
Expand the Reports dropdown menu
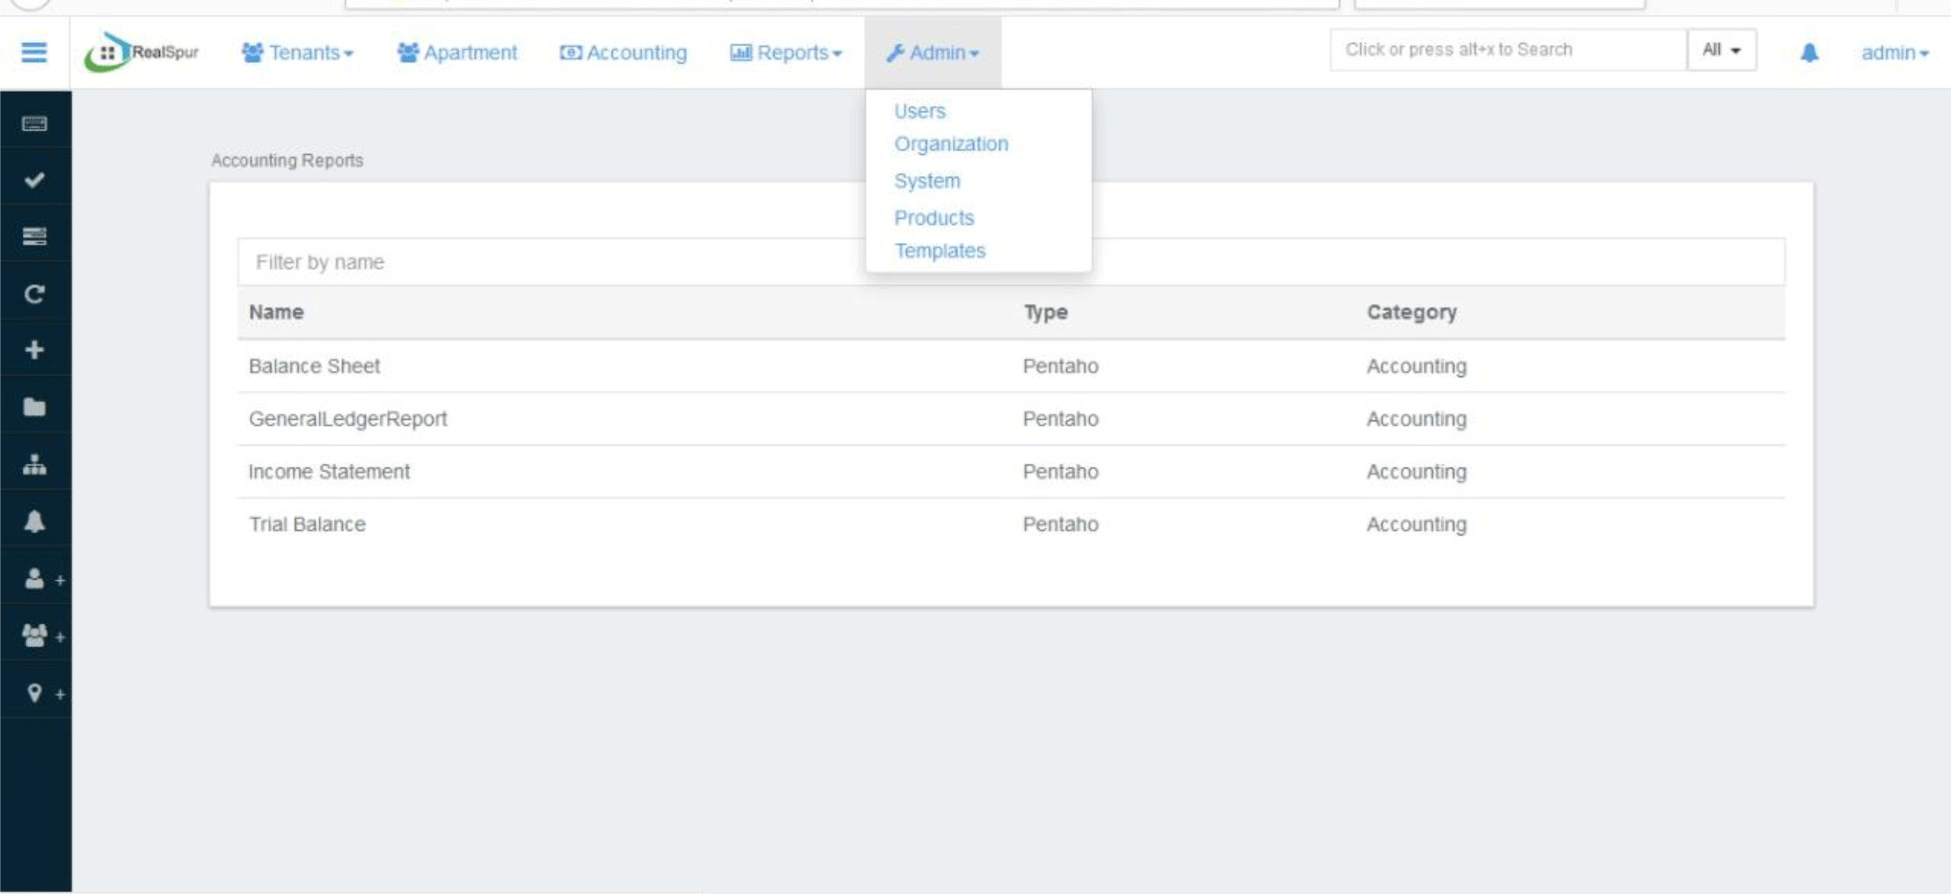(x=786, y=52)
